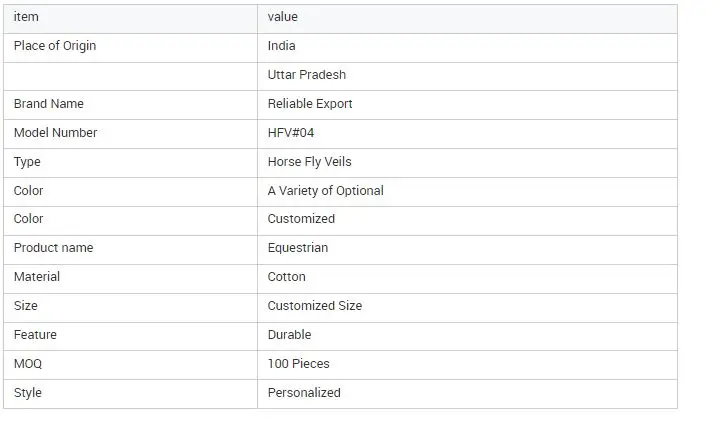
Task: Select the 'Uttar Pradesh' text
Action: pyautogui.click(x=307, y=75)
